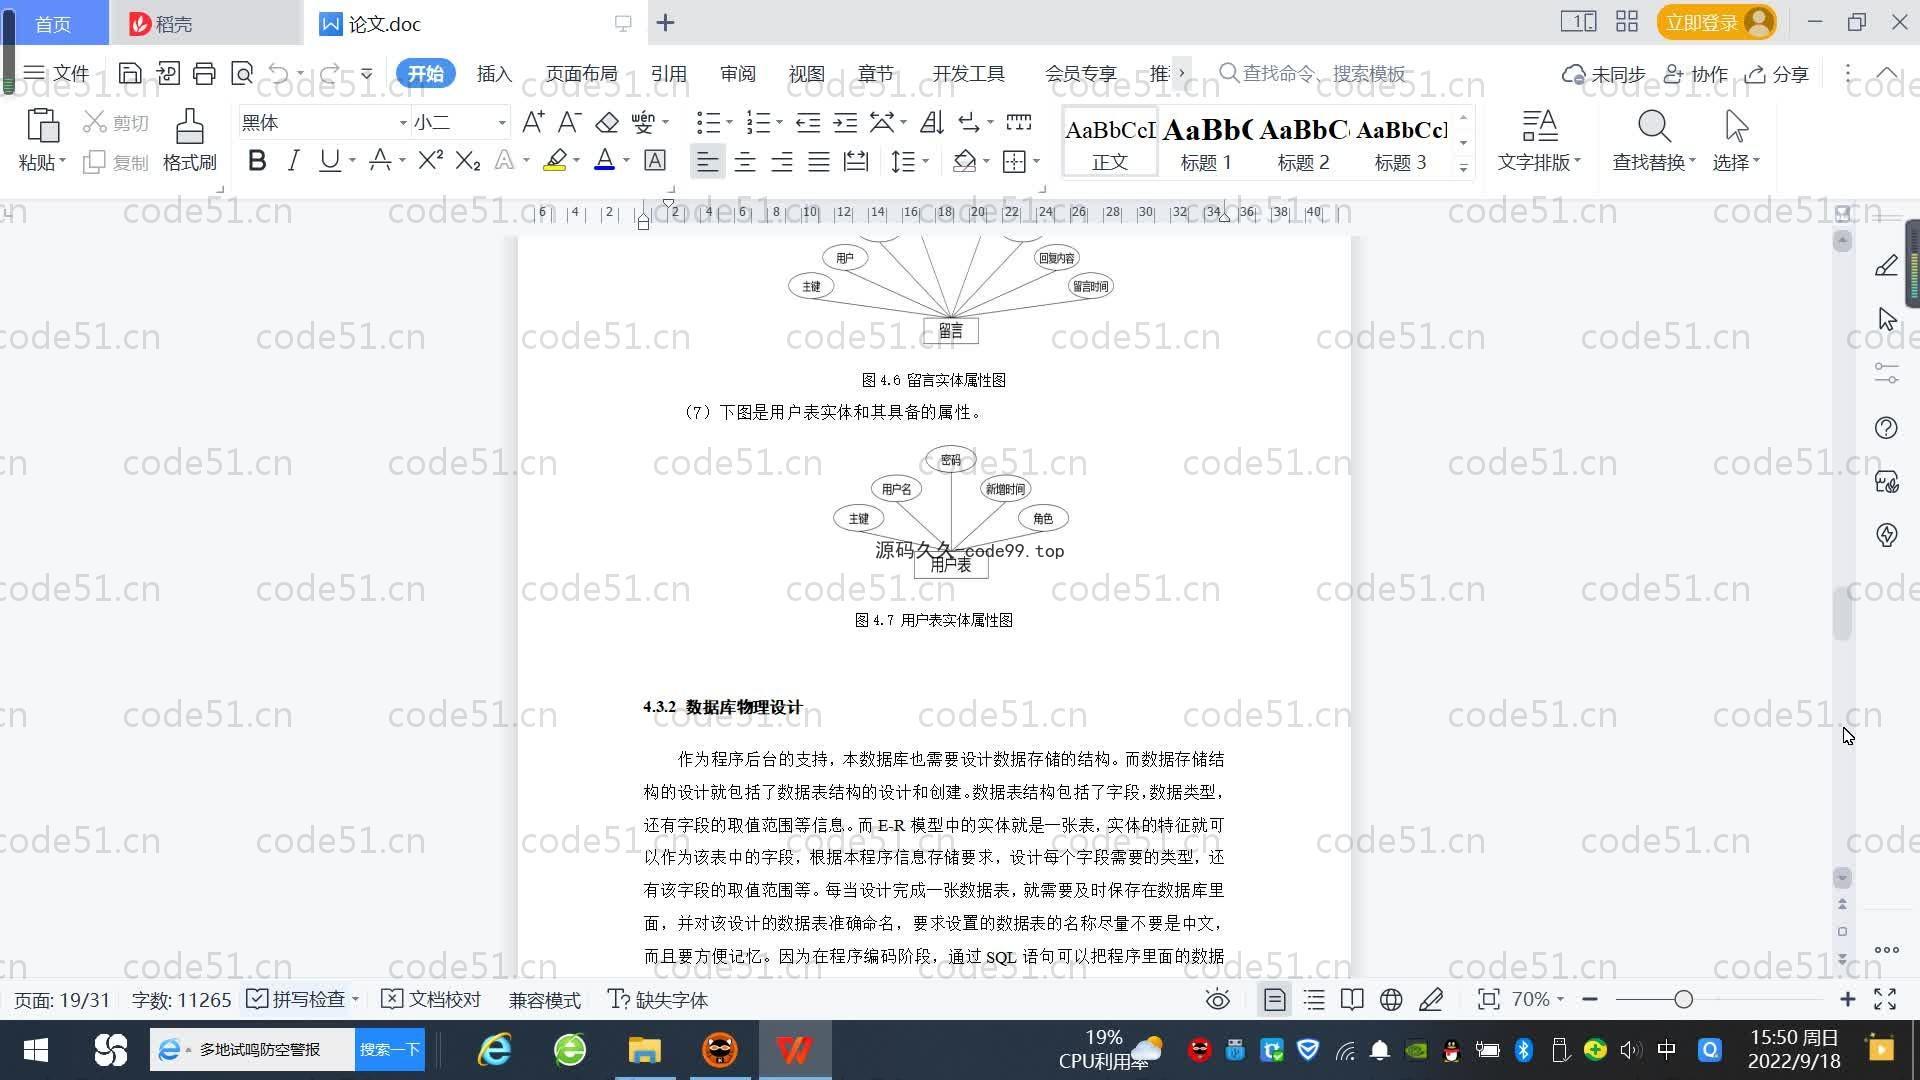
Task: Open the 引用 ribbon tab
Action: coord(668,74)
